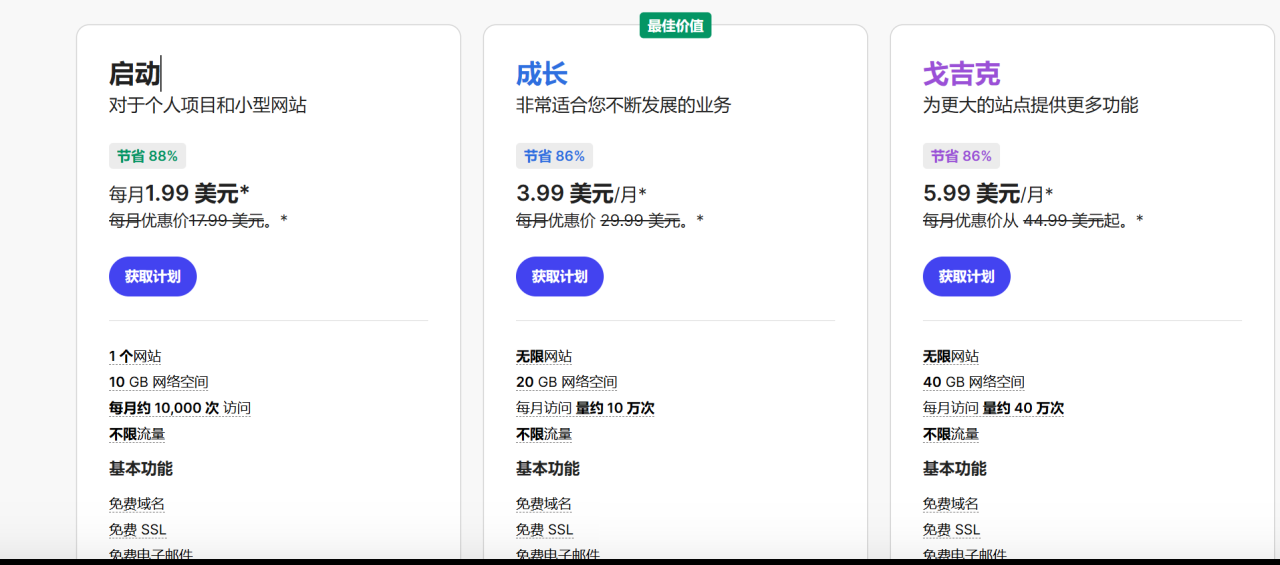This screenshot has height=565, width=1280.
Task: Click the 每月访问量约 40 万次 feature
Action: pyautogui.click(x=993, y=408)
